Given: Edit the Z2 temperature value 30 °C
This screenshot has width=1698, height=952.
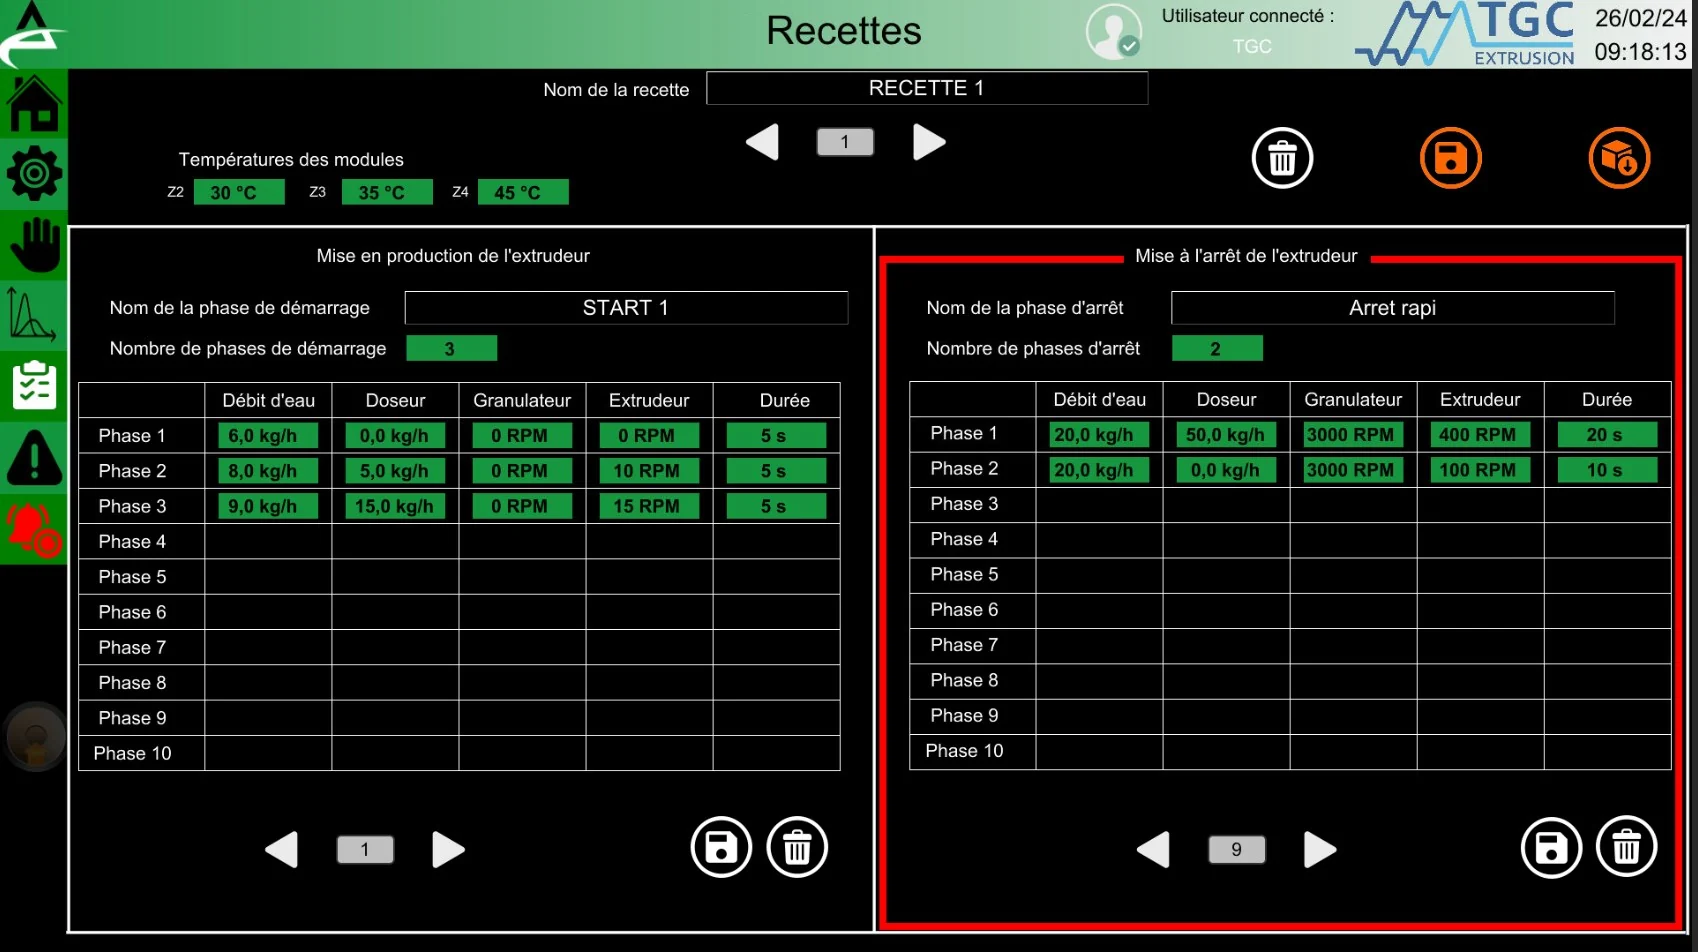Looking at the screenshot, I should point(239,192).
